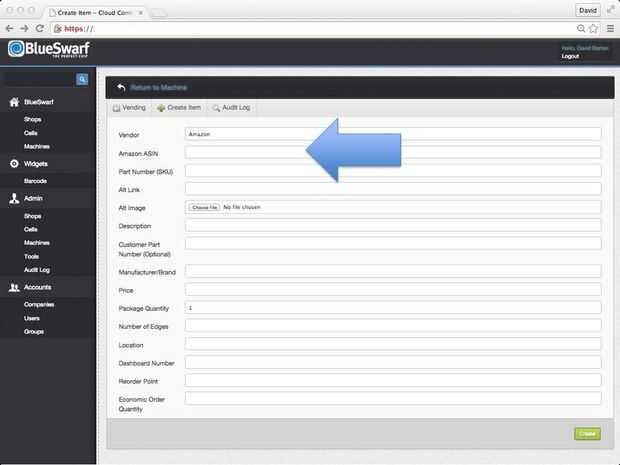Focus the Package Quantity field

[x=393, y=308]
